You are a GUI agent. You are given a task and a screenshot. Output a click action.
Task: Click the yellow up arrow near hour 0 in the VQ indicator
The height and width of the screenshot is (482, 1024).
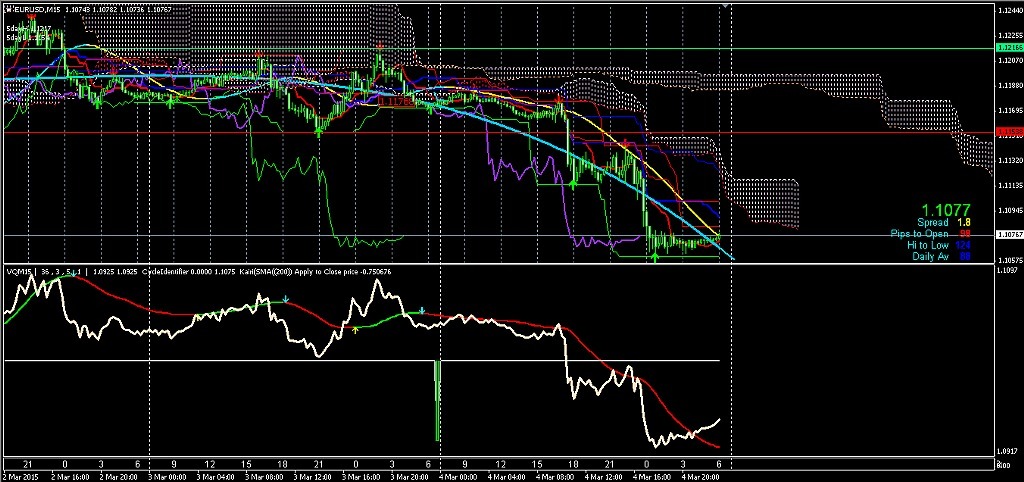click(355, 330)
